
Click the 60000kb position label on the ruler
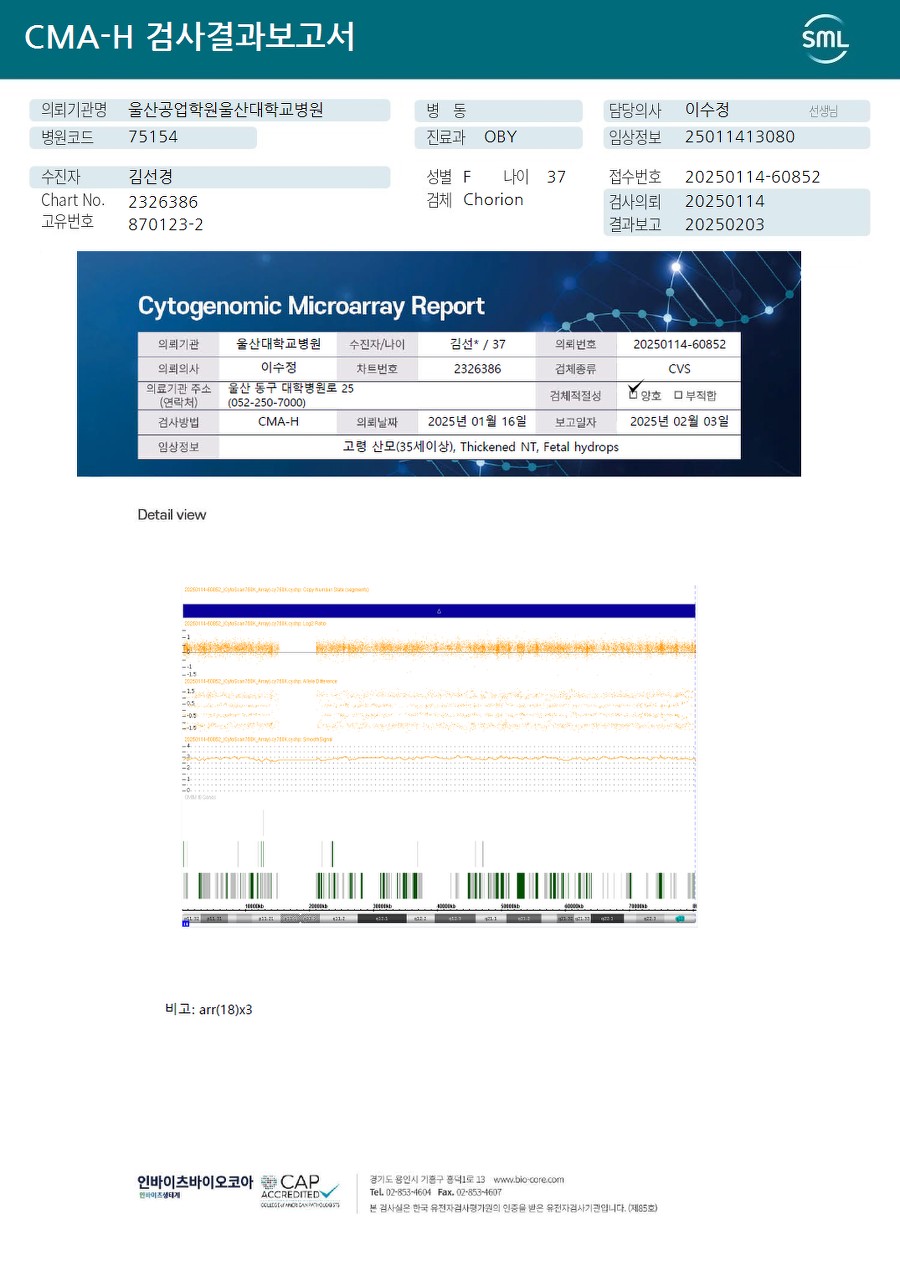575,907
